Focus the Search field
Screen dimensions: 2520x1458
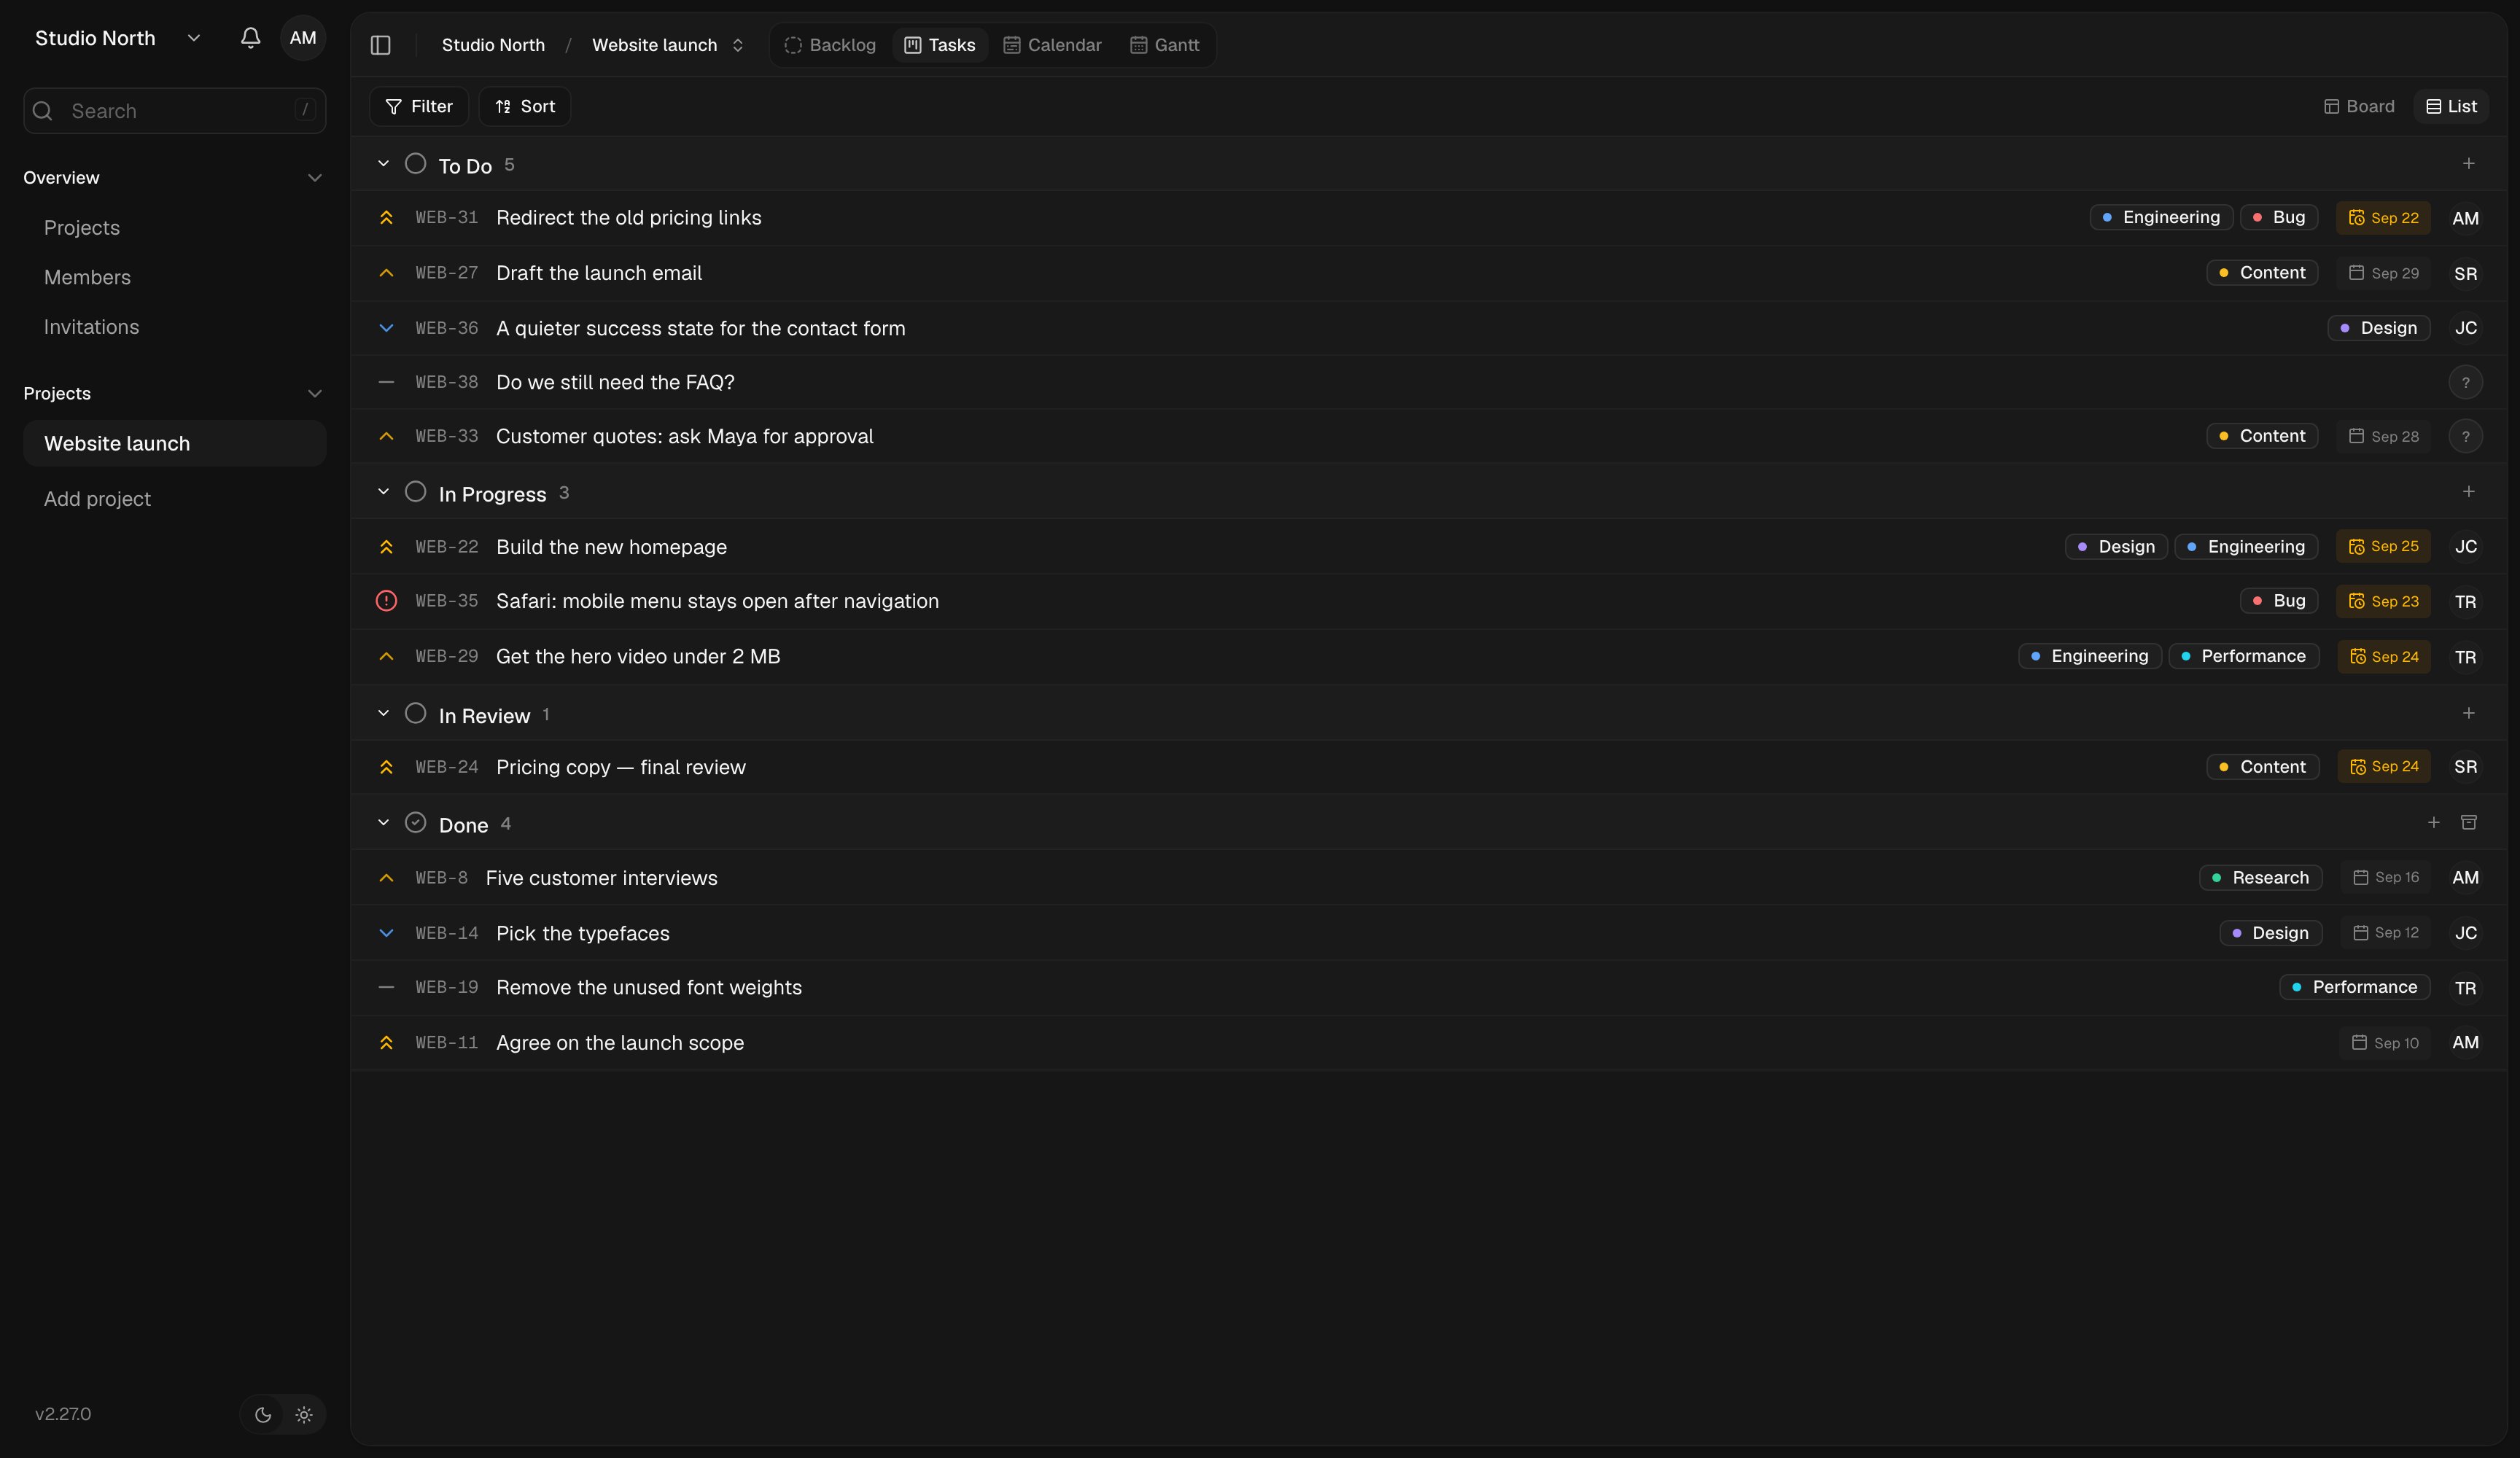point(175,111)
